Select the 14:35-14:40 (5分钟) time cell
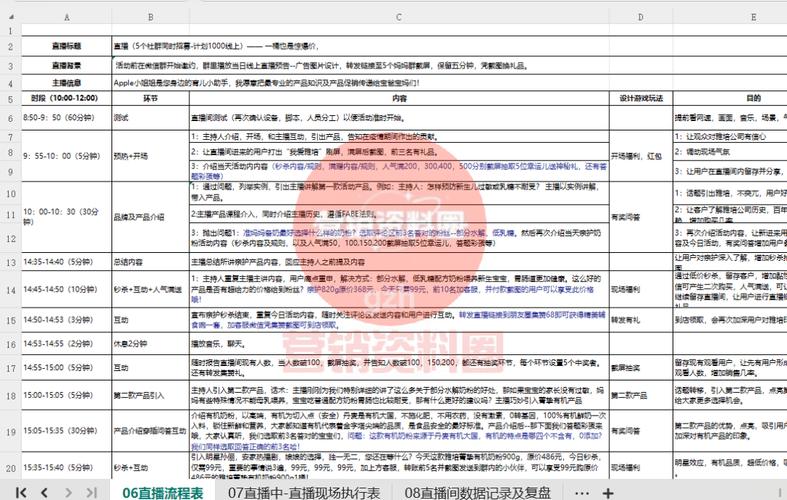 coord(66,262)
